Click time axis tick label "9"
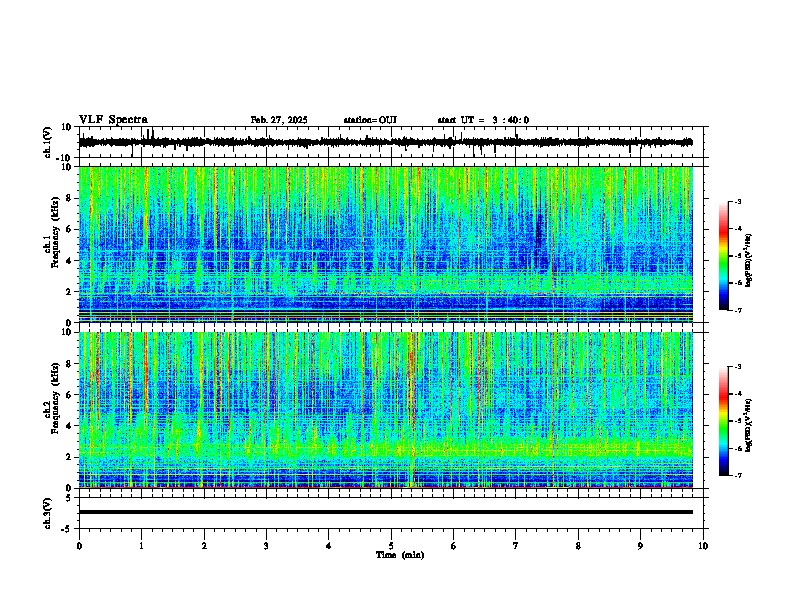The image size is (792, 612). click(640, 546)
